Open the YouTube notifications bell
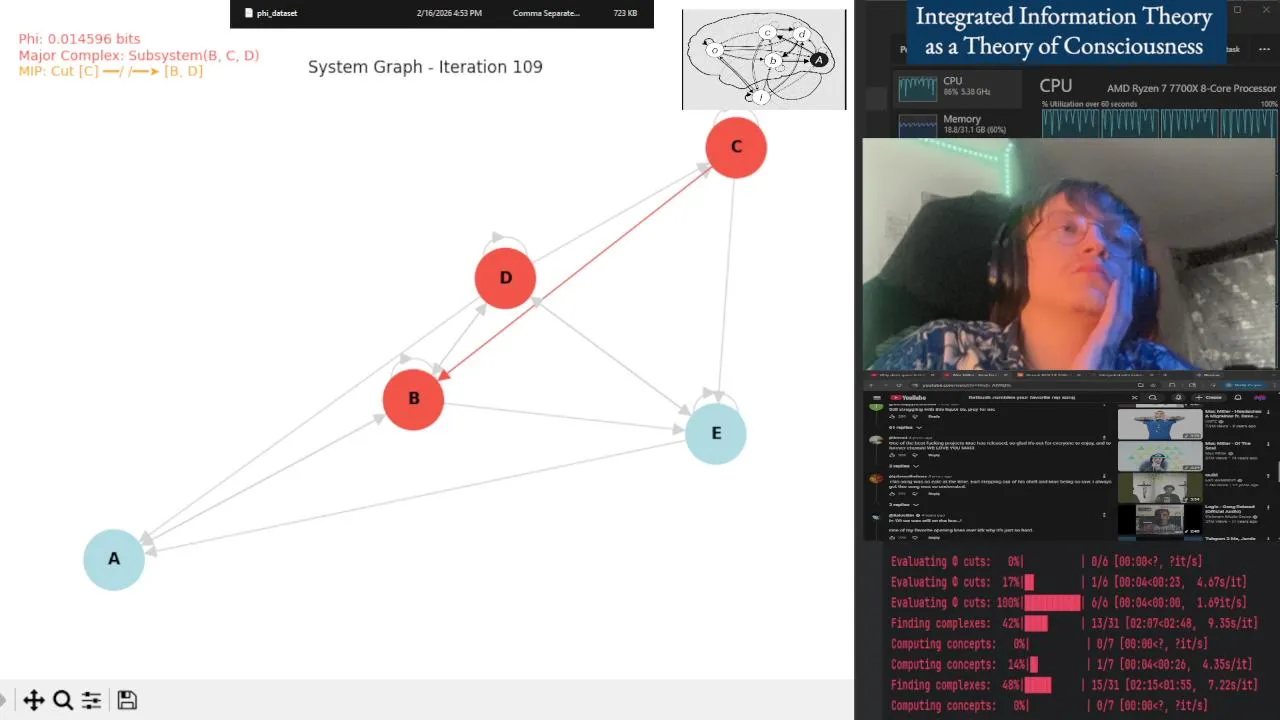Screen dimensions: 1280x720 1238,398
